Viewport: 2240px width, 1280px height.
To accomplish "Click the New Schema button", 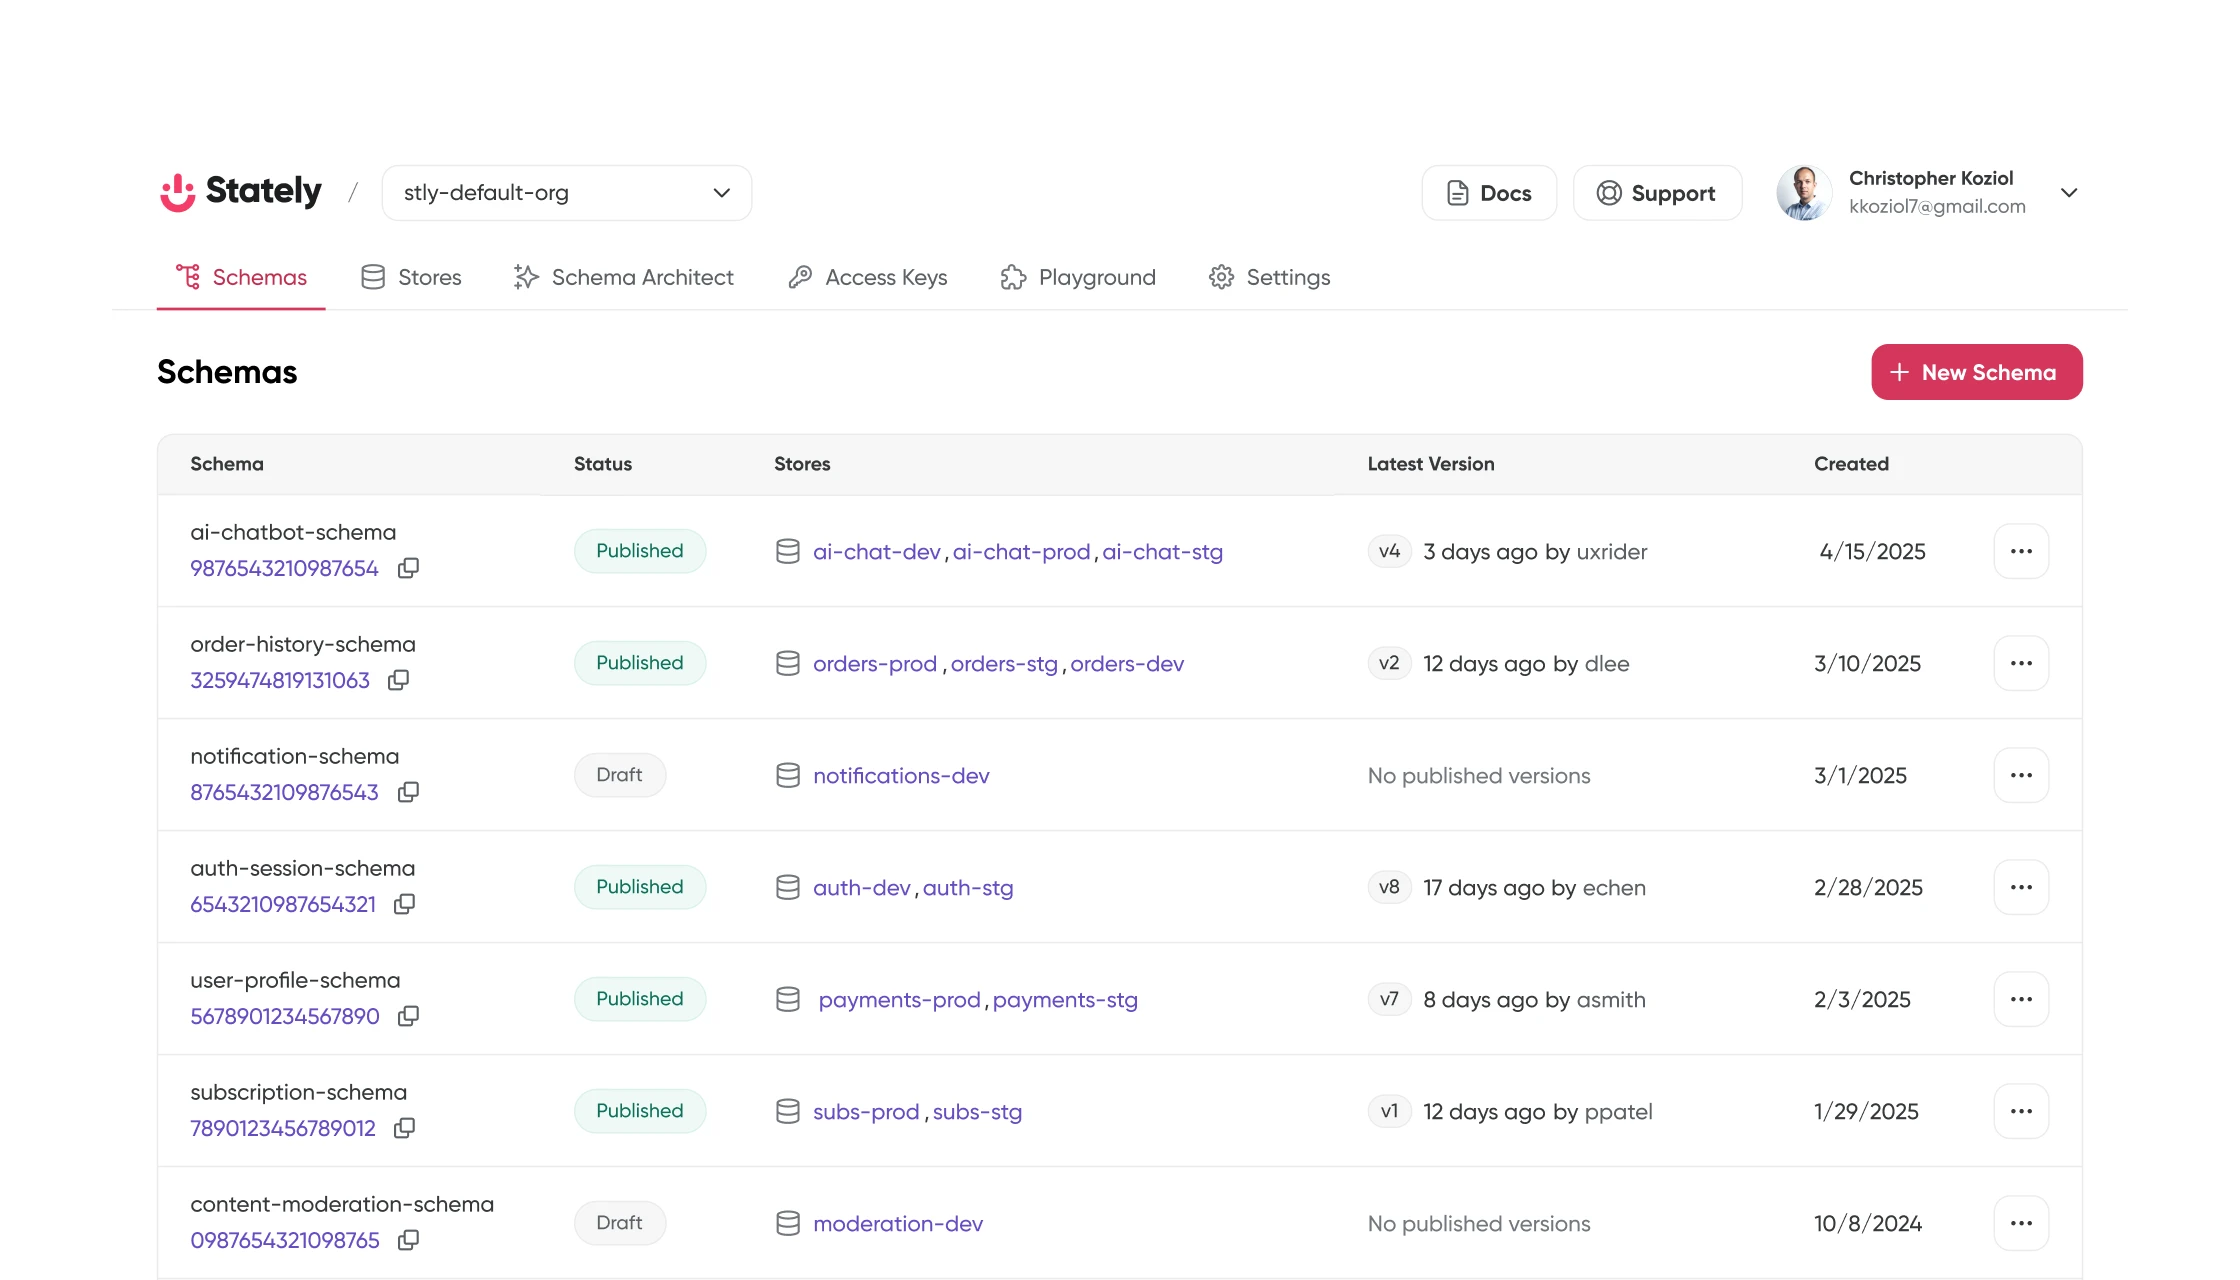I will tap(1977, 372).
